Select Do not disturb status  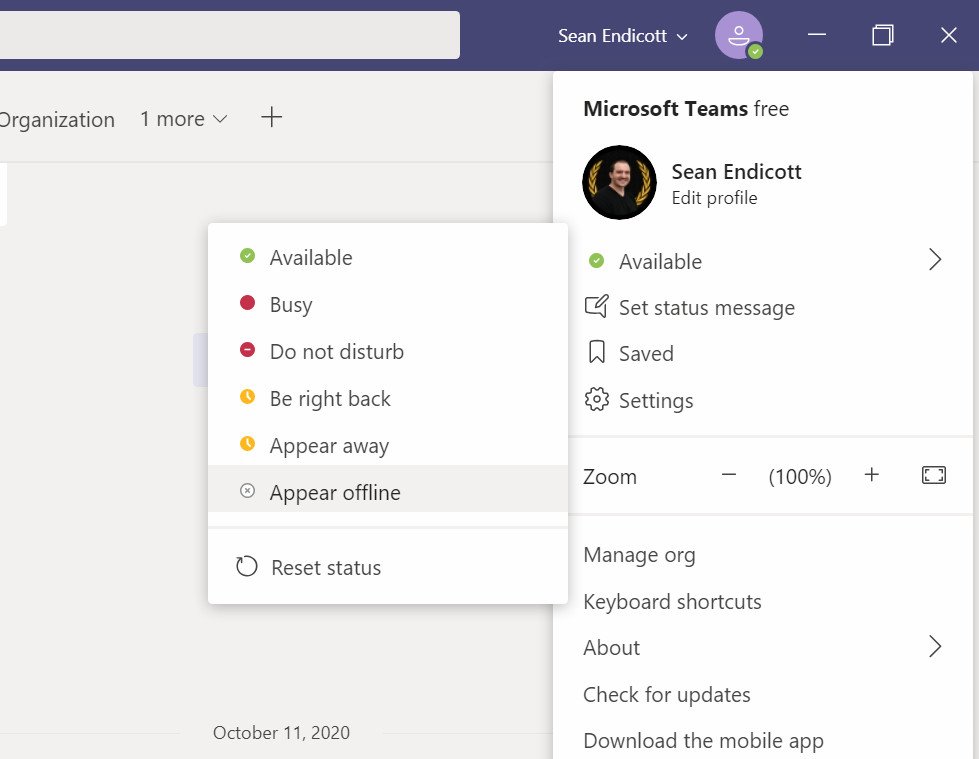click(x=336, y=352)
